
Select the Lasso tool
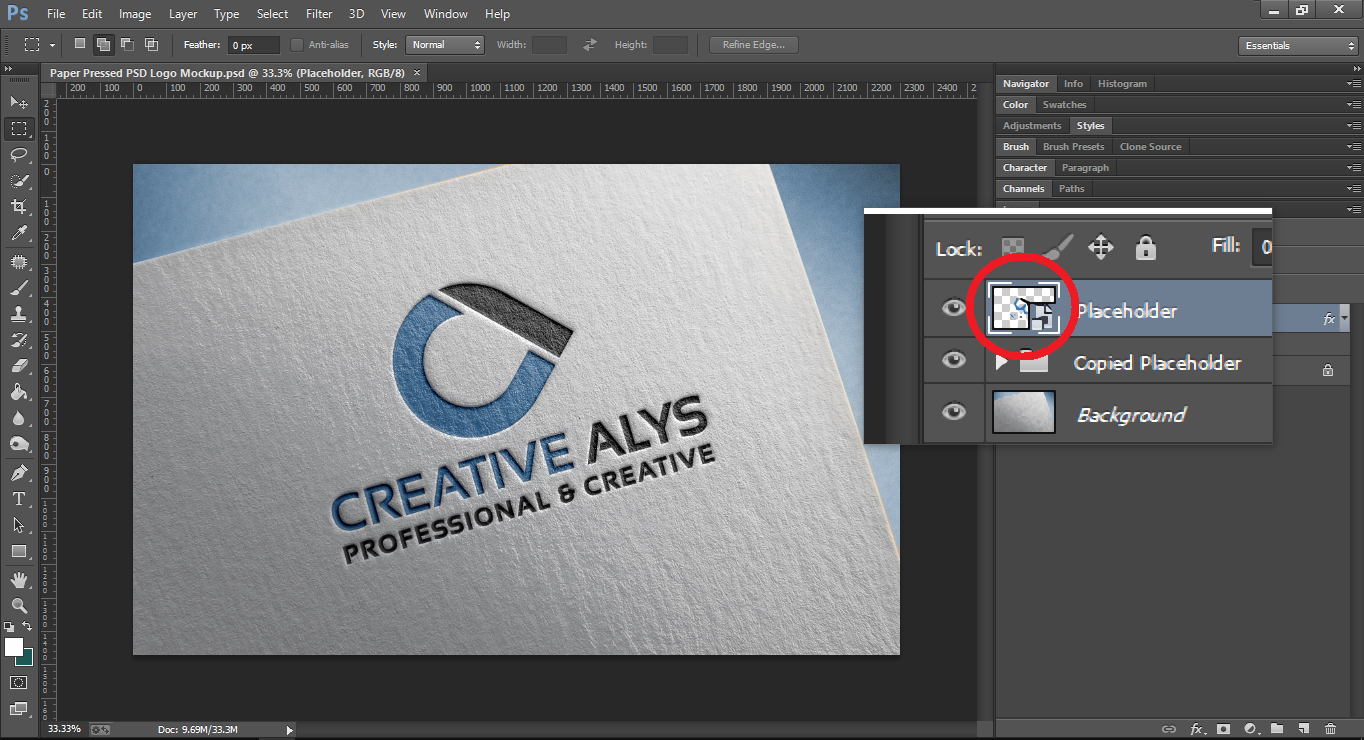[x=18, y=154]
